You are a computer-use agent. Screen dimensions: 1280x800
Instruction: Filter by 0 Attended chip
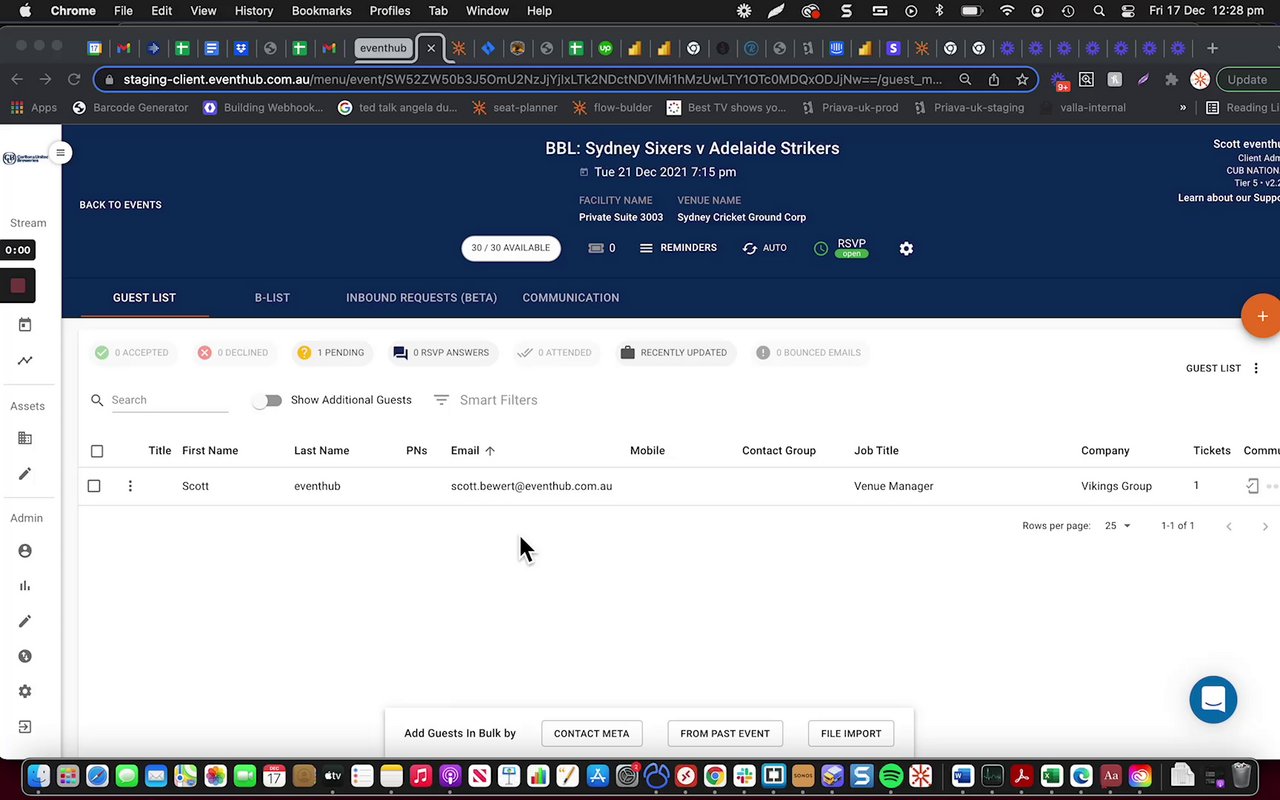[556, 352]
